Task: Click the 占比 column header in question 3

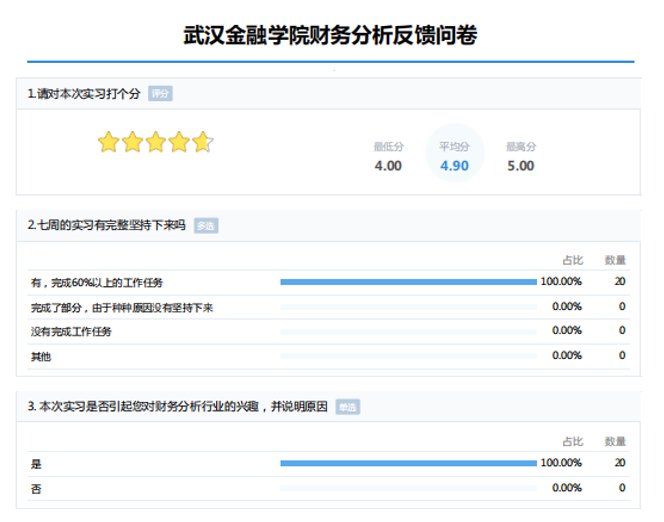Action: click(573, 442)
